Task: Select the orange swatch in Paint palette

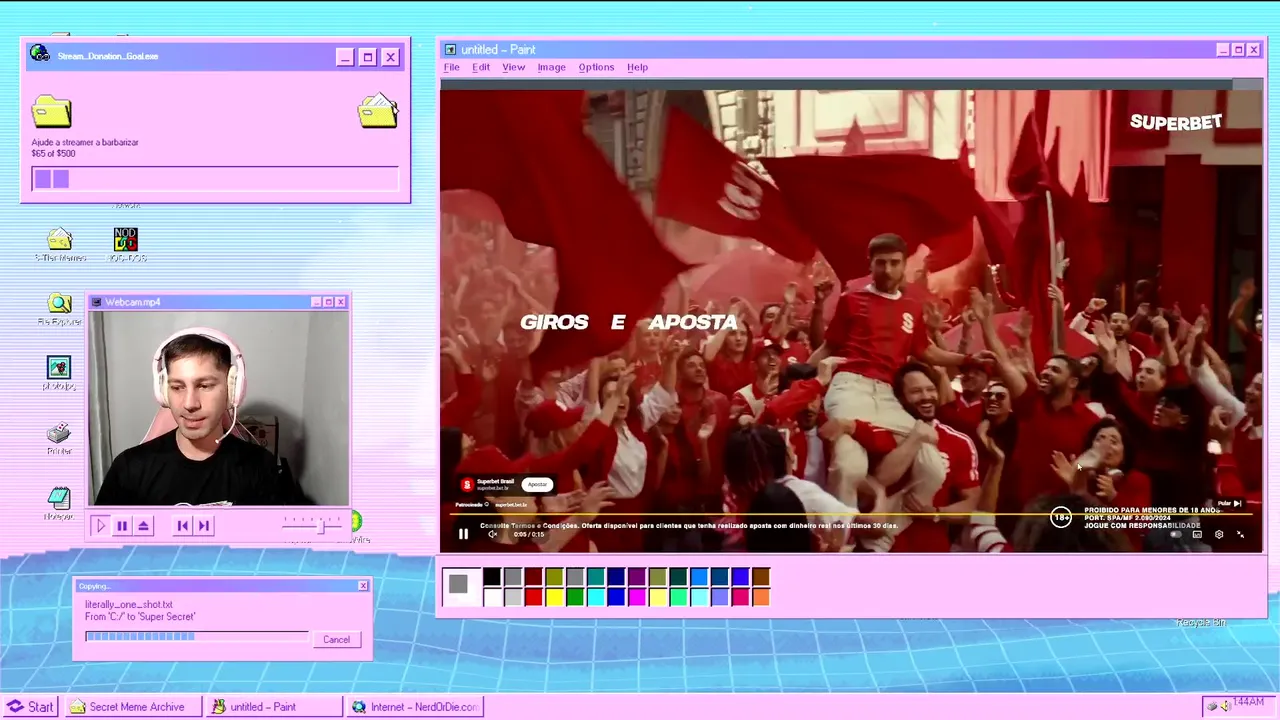Action: click(761, 597)
